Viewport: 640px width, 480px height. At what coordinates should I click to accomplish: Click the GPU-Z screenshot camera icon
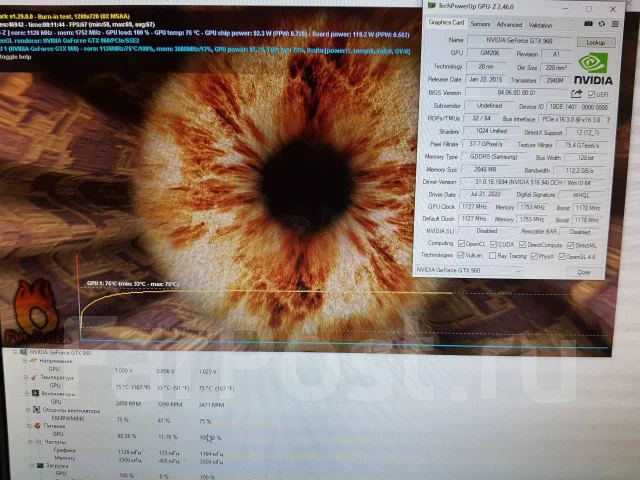point(588,24)
